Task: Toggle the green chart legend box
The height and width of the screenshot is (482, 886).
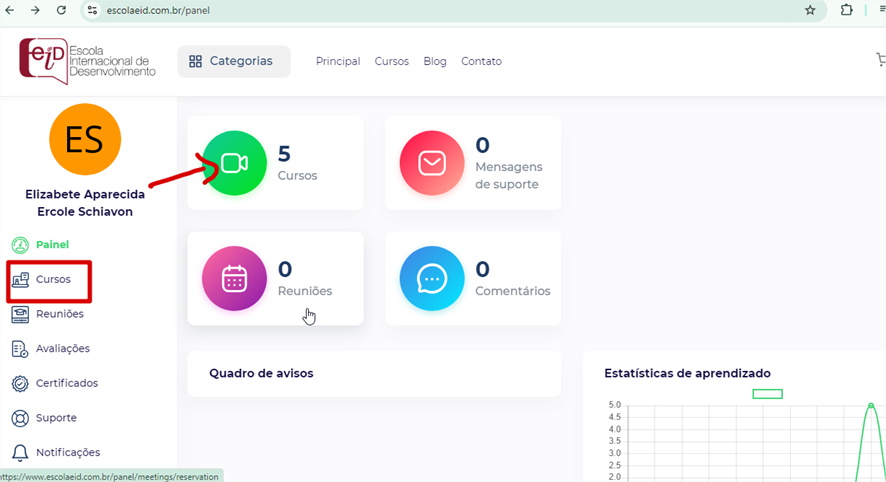Action: point(767,394)
